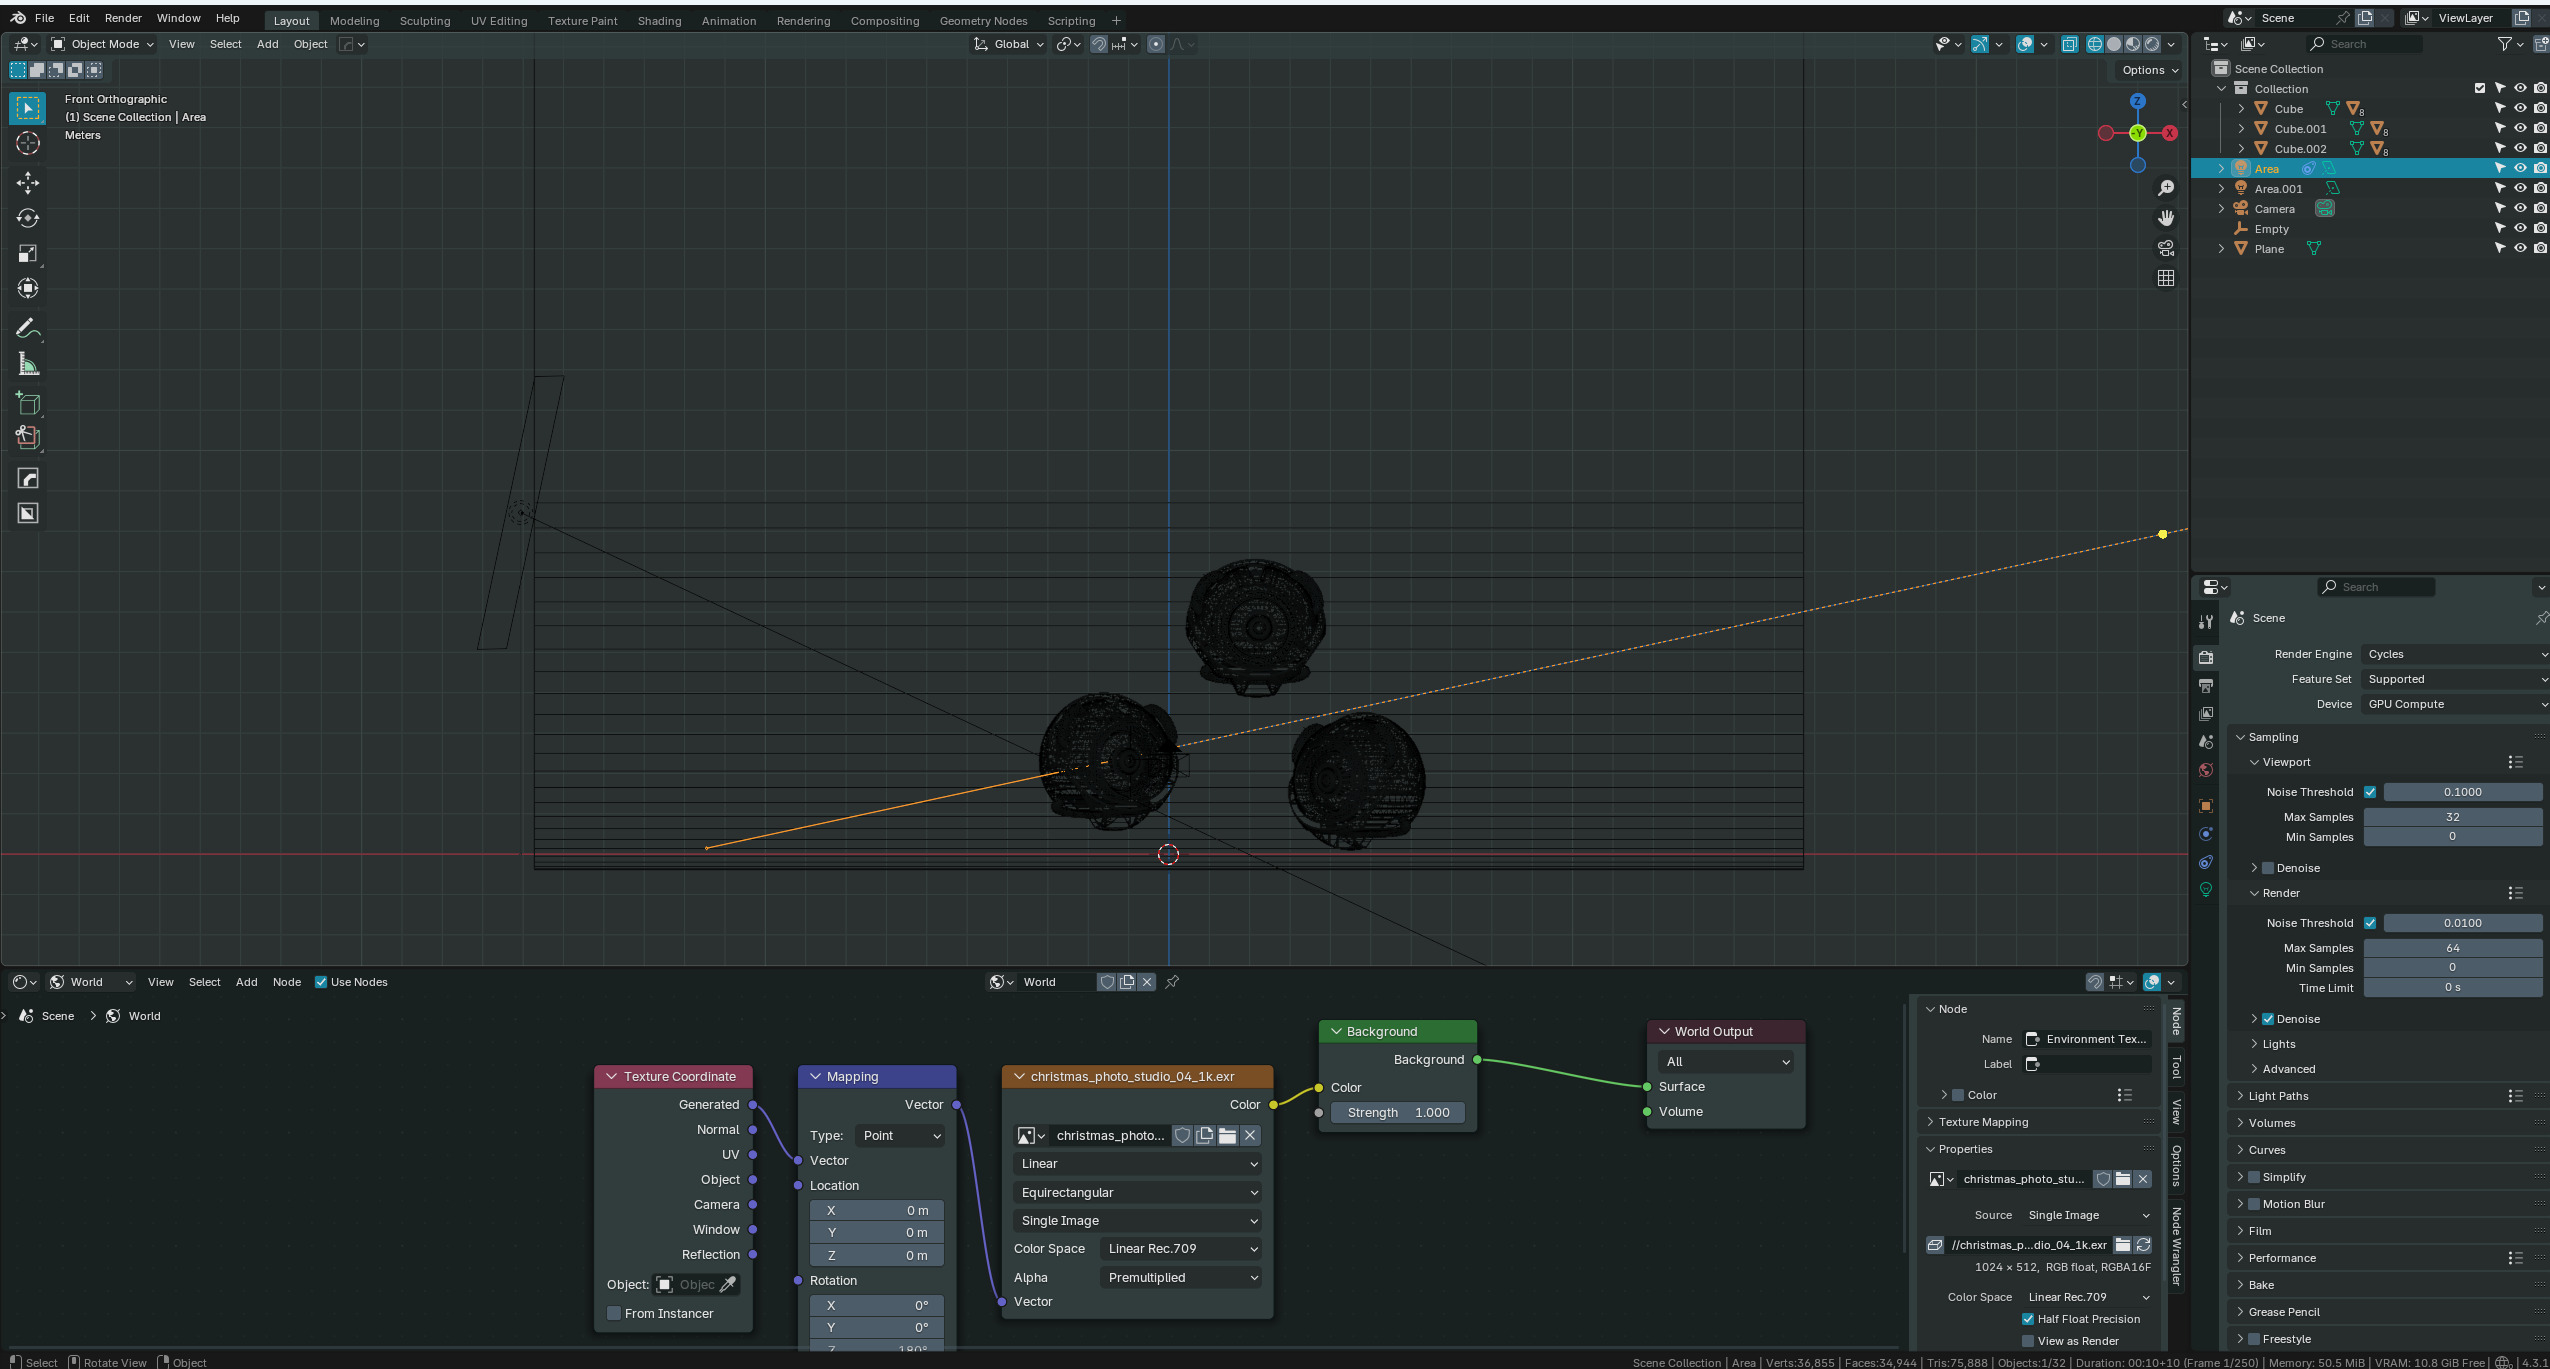Switch to the Shading workspace tab

(x=659, y=21)
